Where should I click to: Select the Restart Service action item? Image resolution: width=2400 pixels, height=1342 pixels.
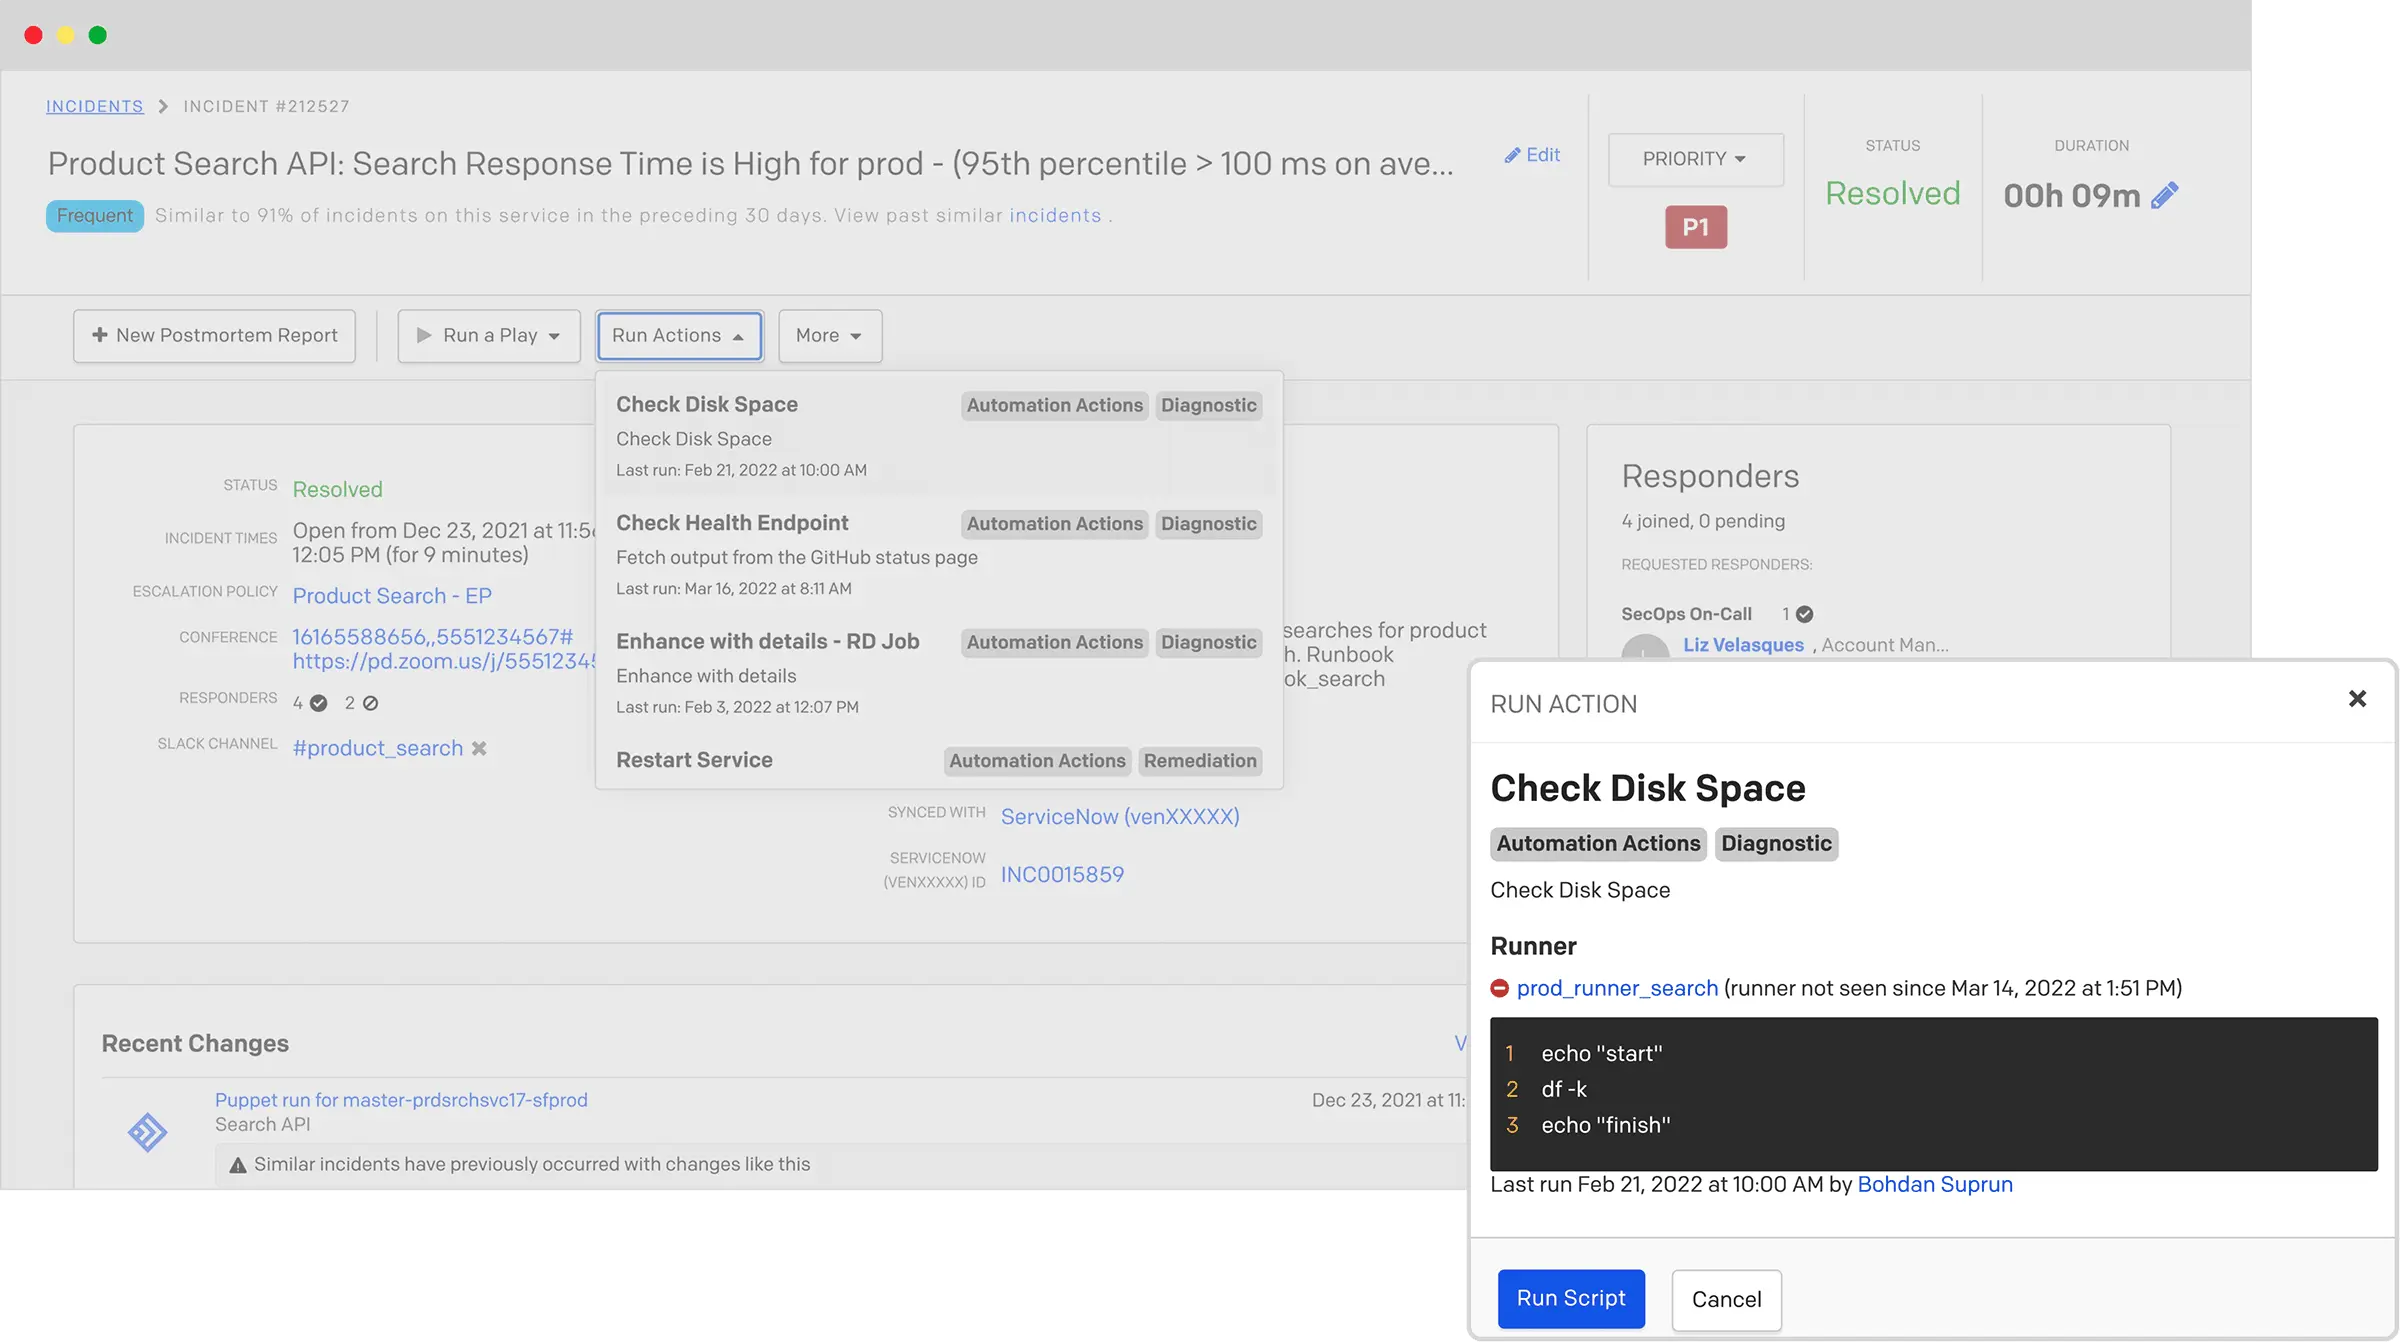(x=694, y=760)
